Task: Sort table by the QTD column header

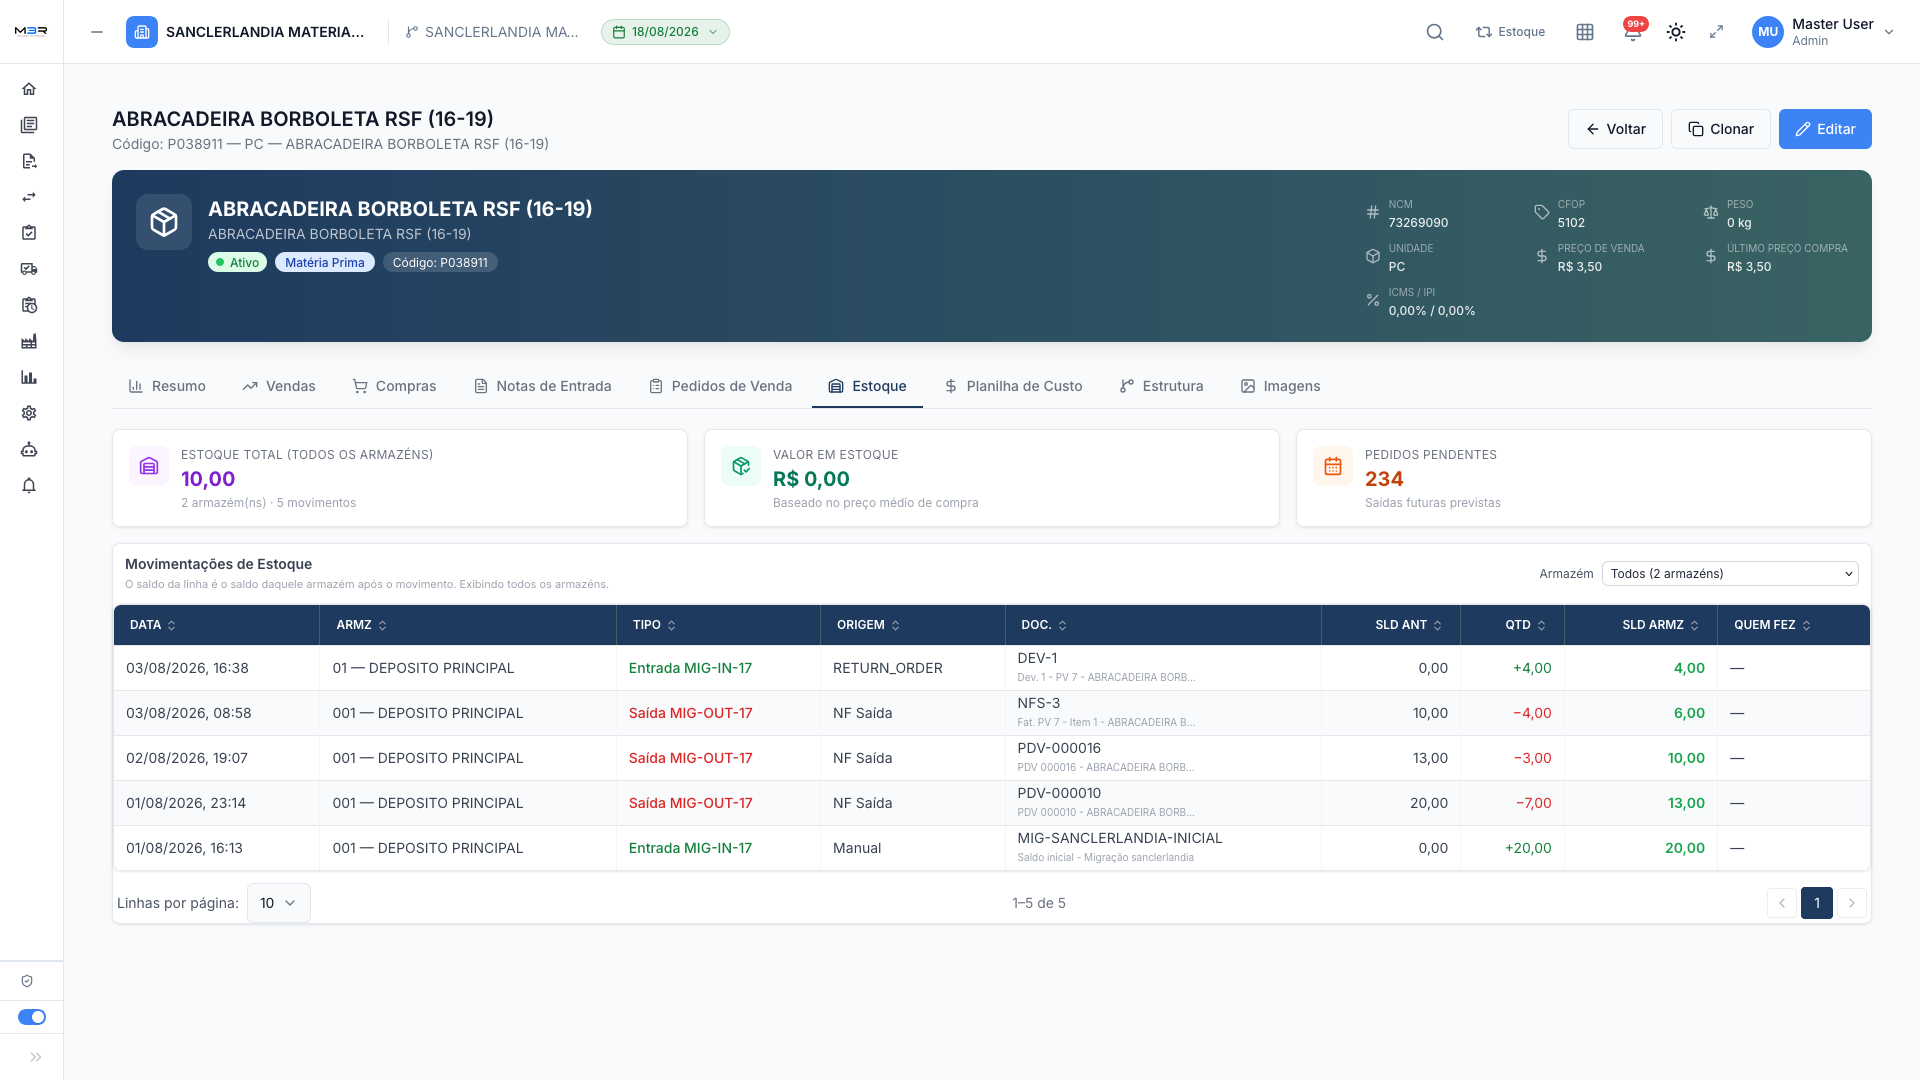Action: tap(1525, 625)
